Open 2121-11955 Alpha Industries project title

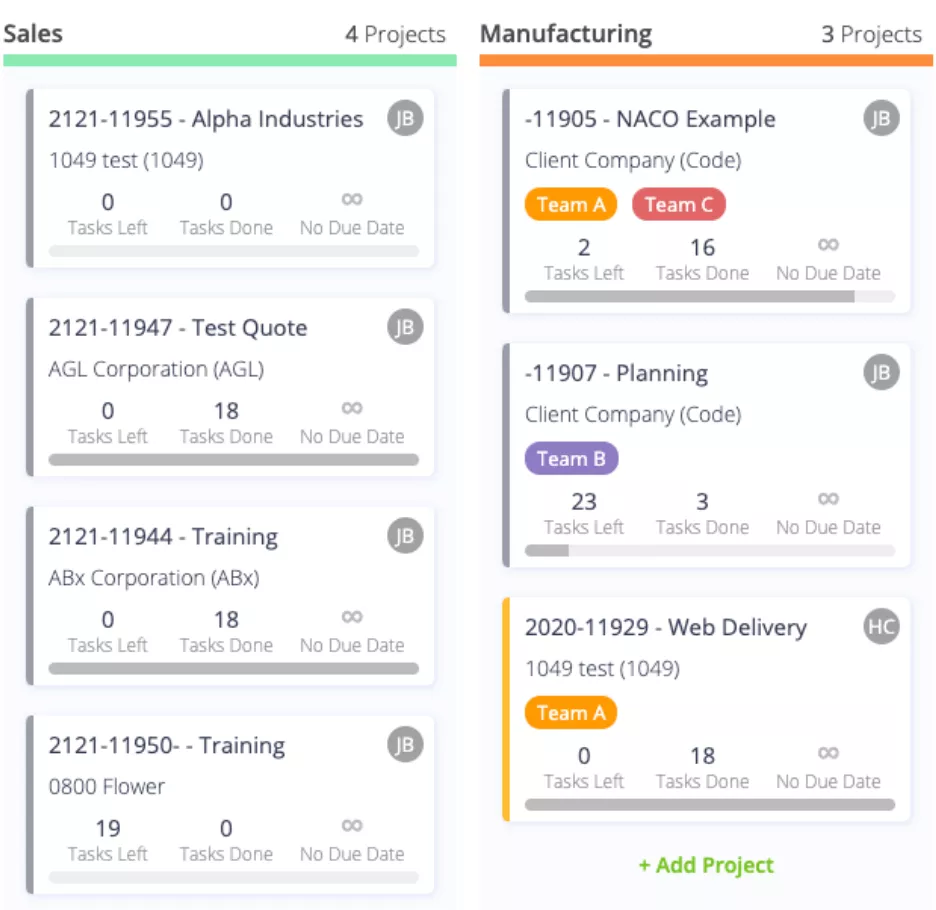[x=206, y=119]
